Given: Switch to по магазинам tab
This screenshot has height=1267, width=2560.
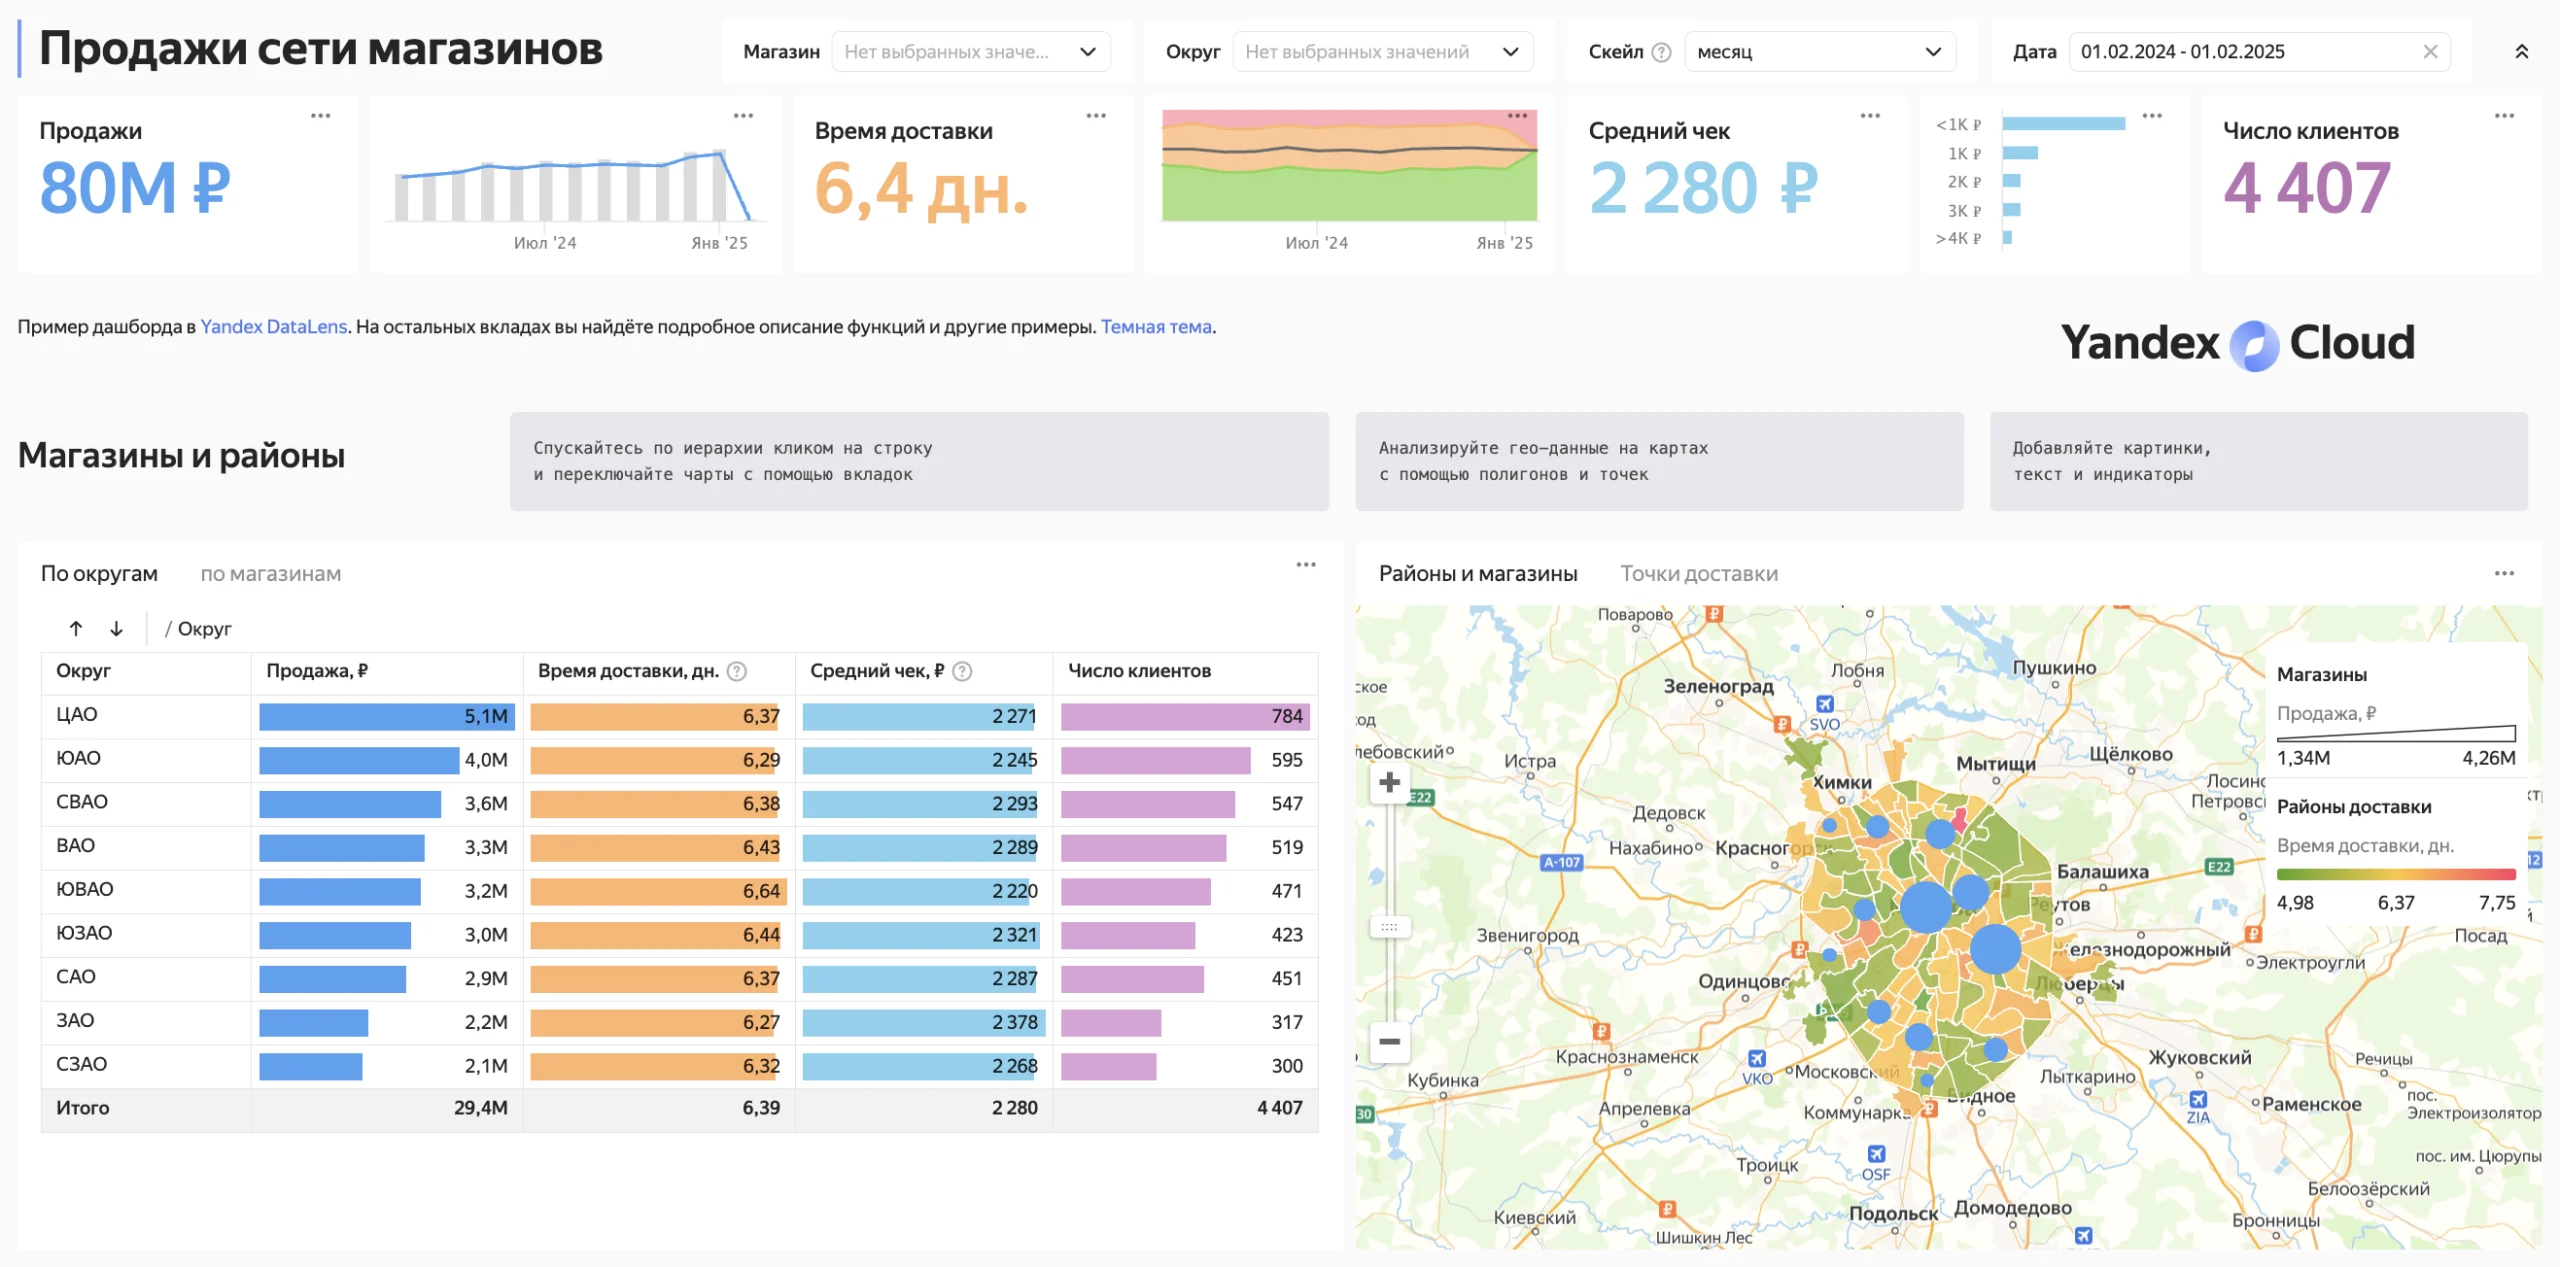Looking at the screenshot, I should 271,574.
